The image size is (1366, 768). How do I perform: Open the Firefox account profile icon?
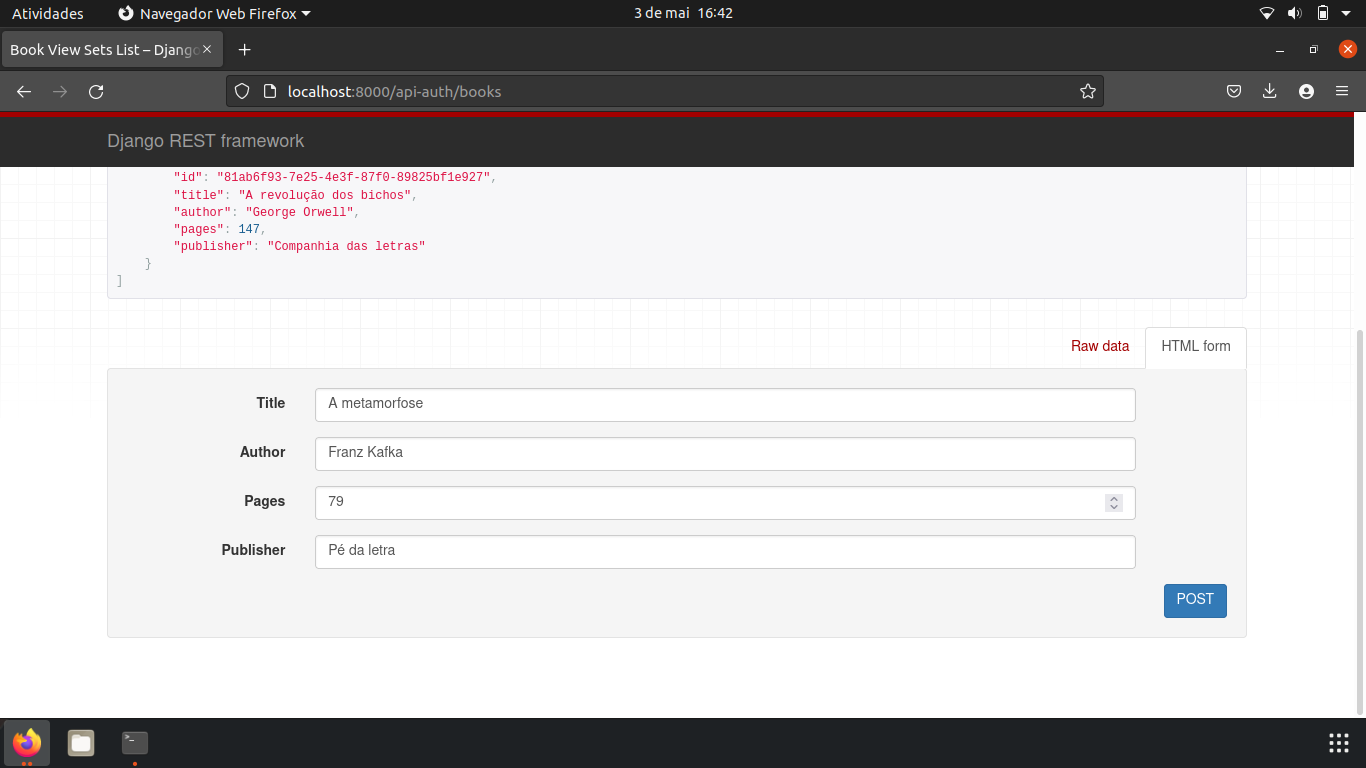(x=1306, y=91)
